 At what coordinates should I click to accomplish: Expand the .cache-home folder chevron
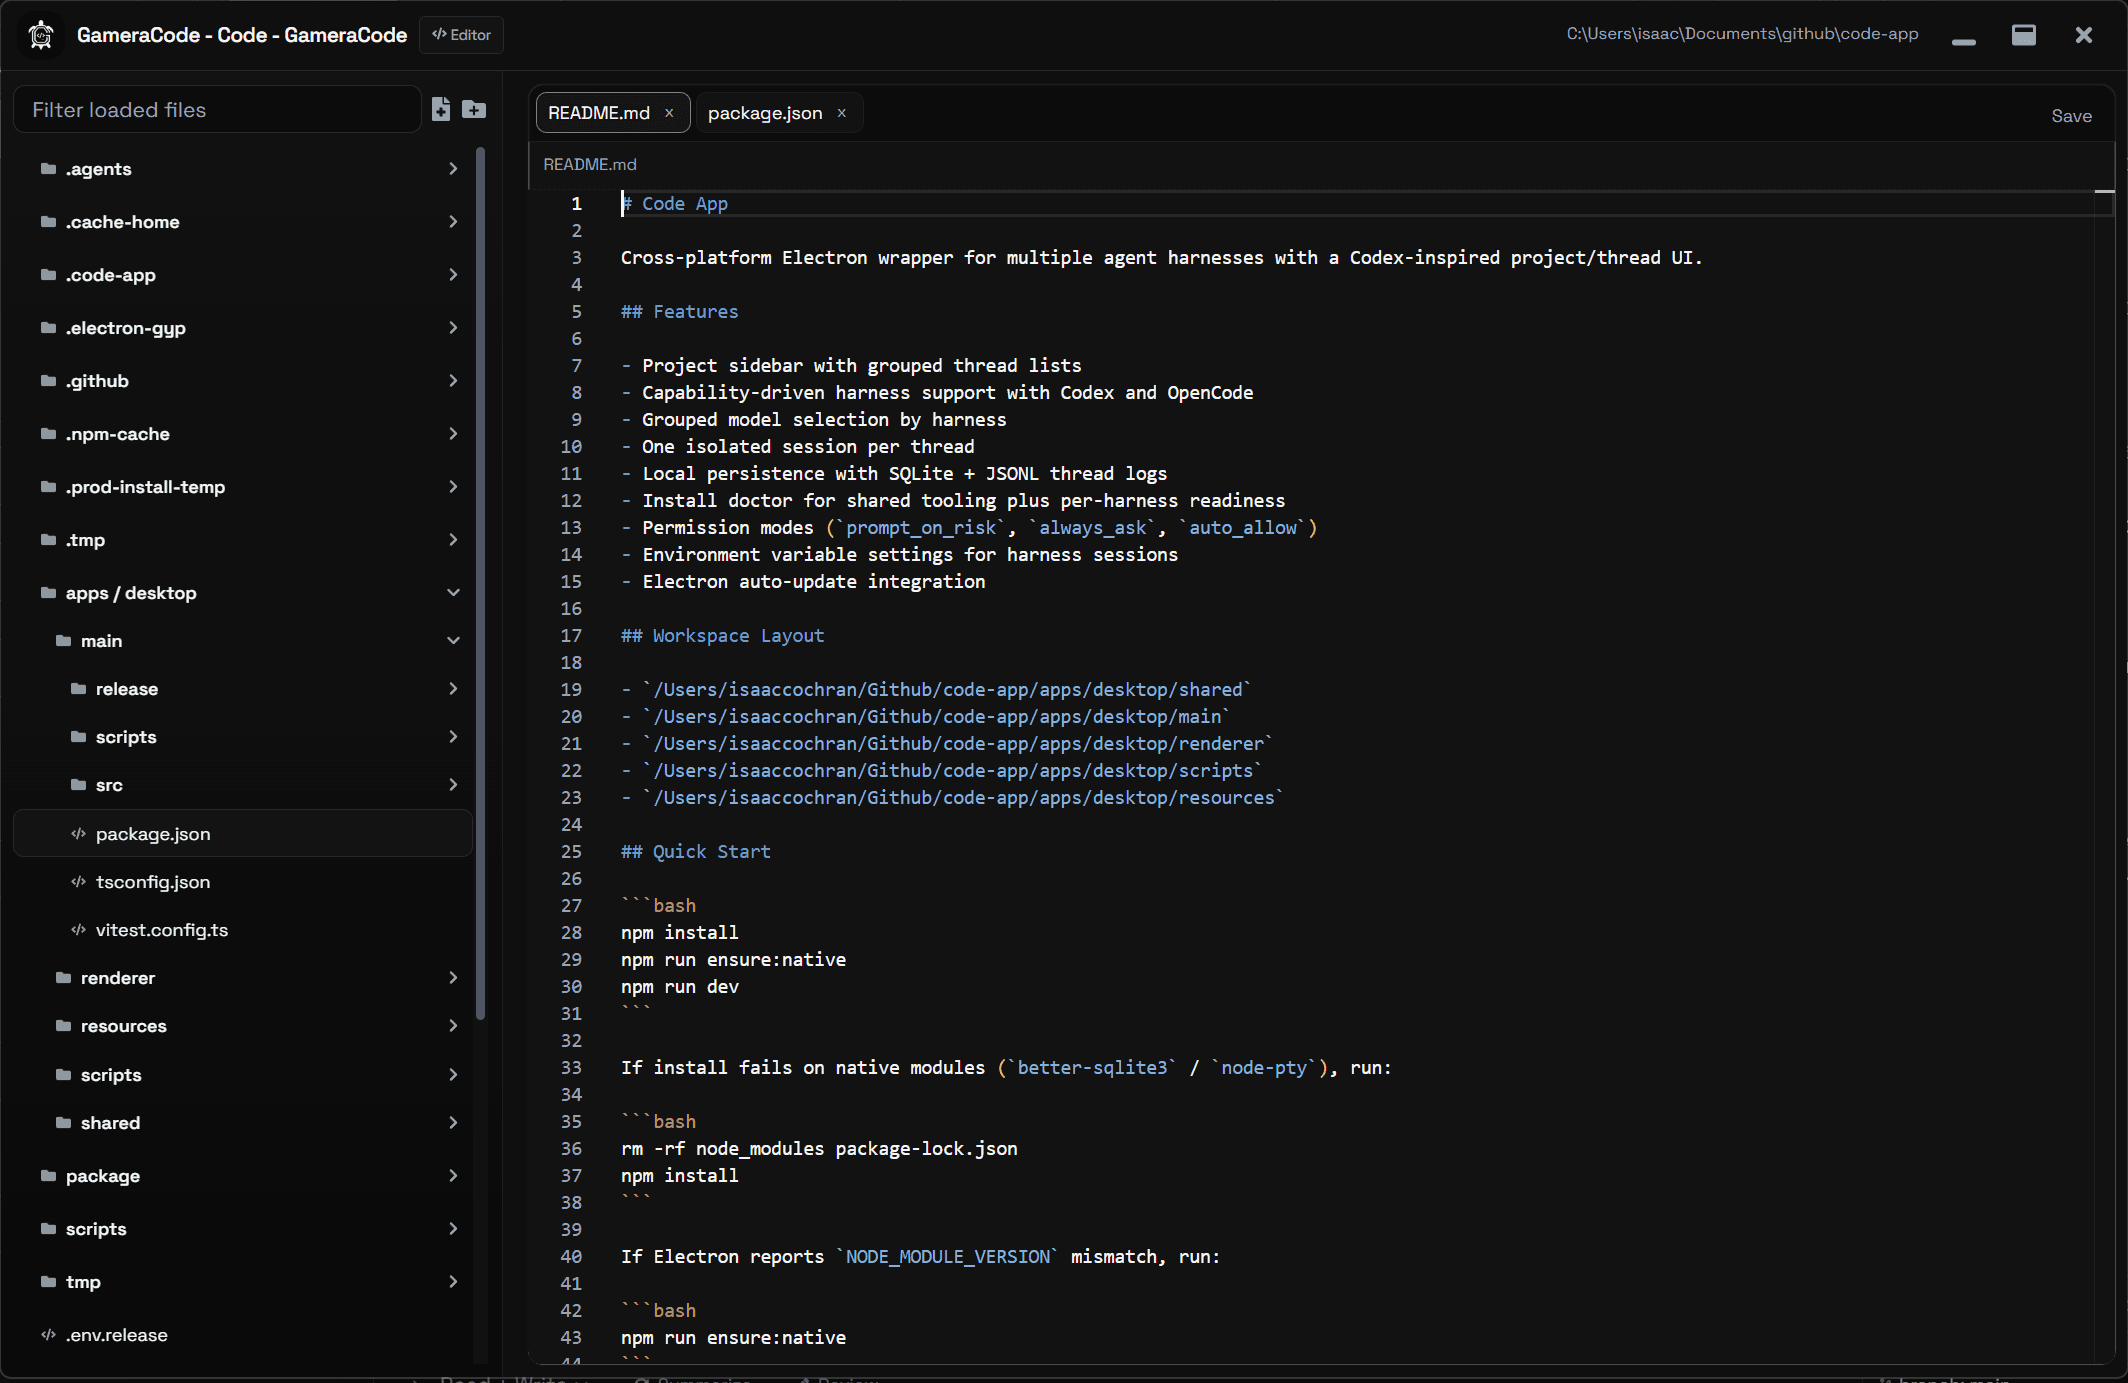point(453,221)
